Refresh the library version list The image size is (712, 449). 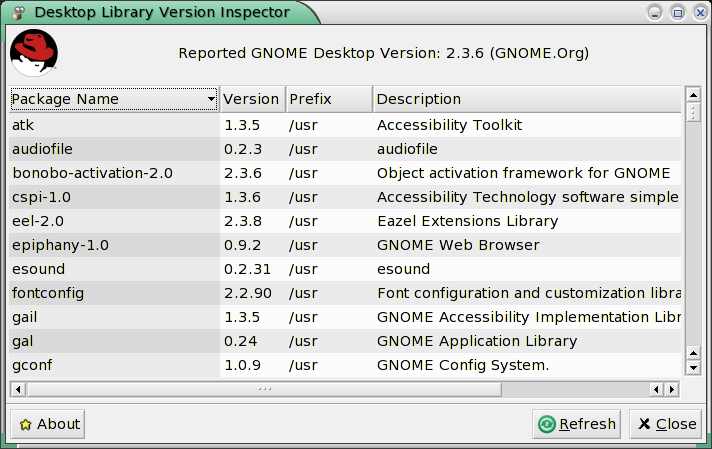(577, 424)
